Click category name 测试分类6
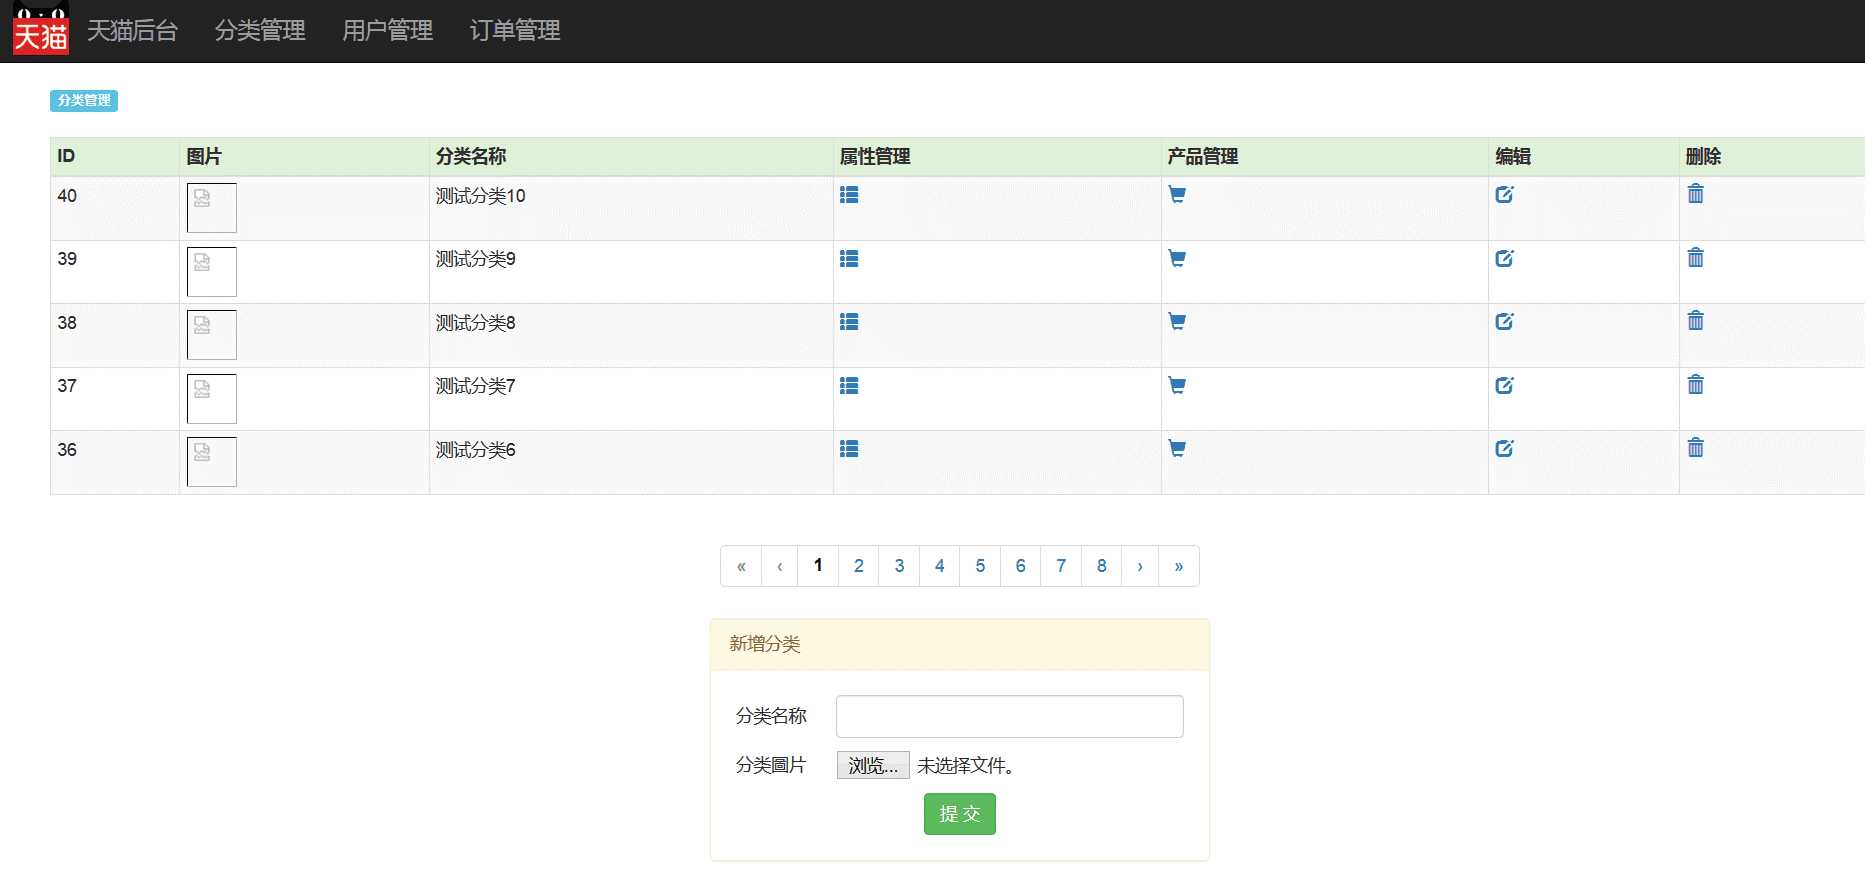The height and width of the screenshot is (873, 1865). tap(476, 450)
